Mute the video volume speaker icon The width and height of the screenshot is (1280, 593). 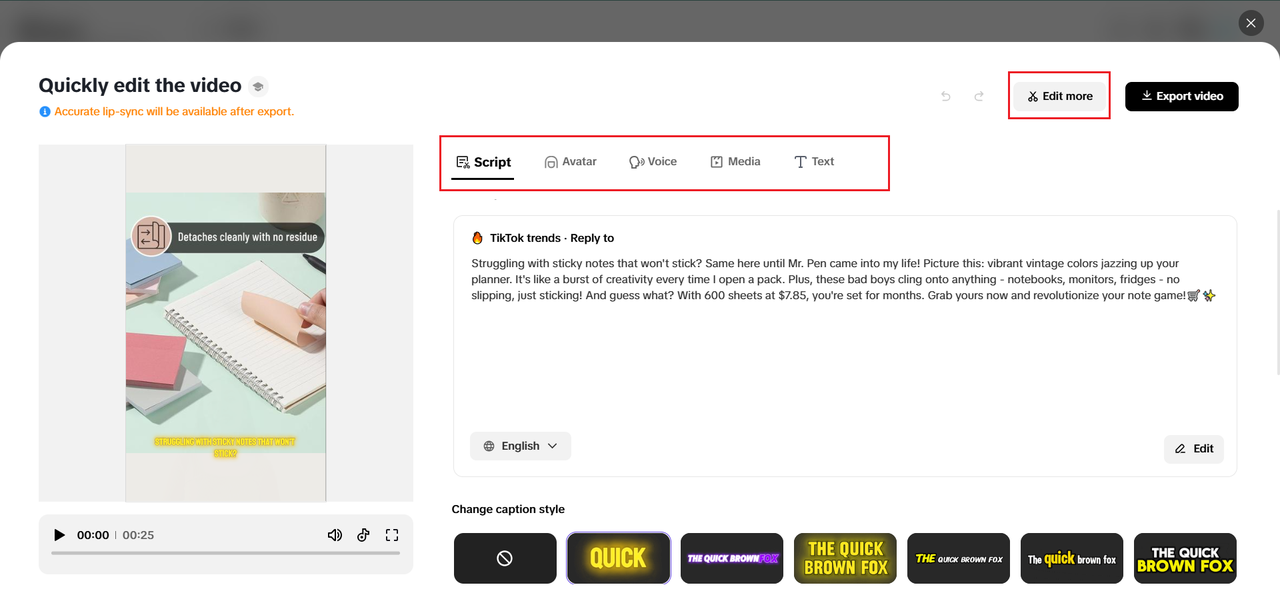[x=335, y=535]
